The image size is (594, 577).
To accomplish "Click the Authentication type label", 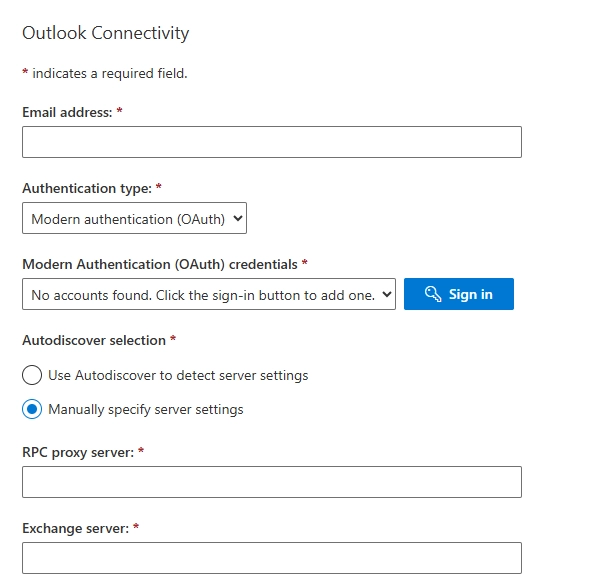I will coord(87,188).
